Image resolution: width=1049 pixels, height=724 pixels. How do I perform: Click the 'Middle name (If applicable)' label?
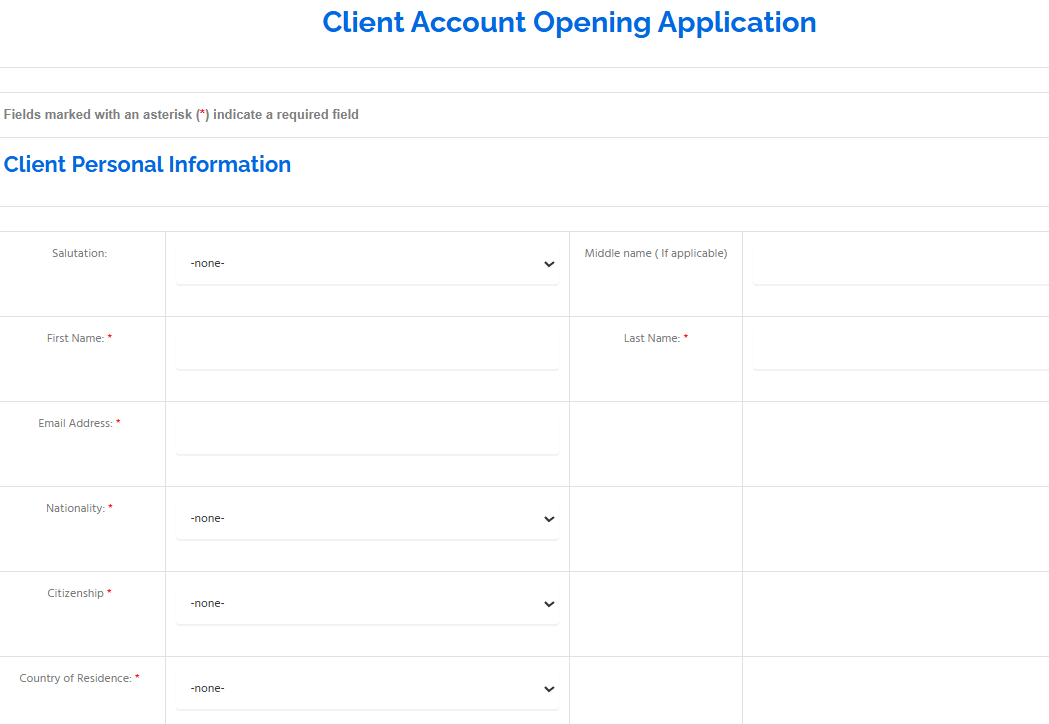(x=655, y=254)
